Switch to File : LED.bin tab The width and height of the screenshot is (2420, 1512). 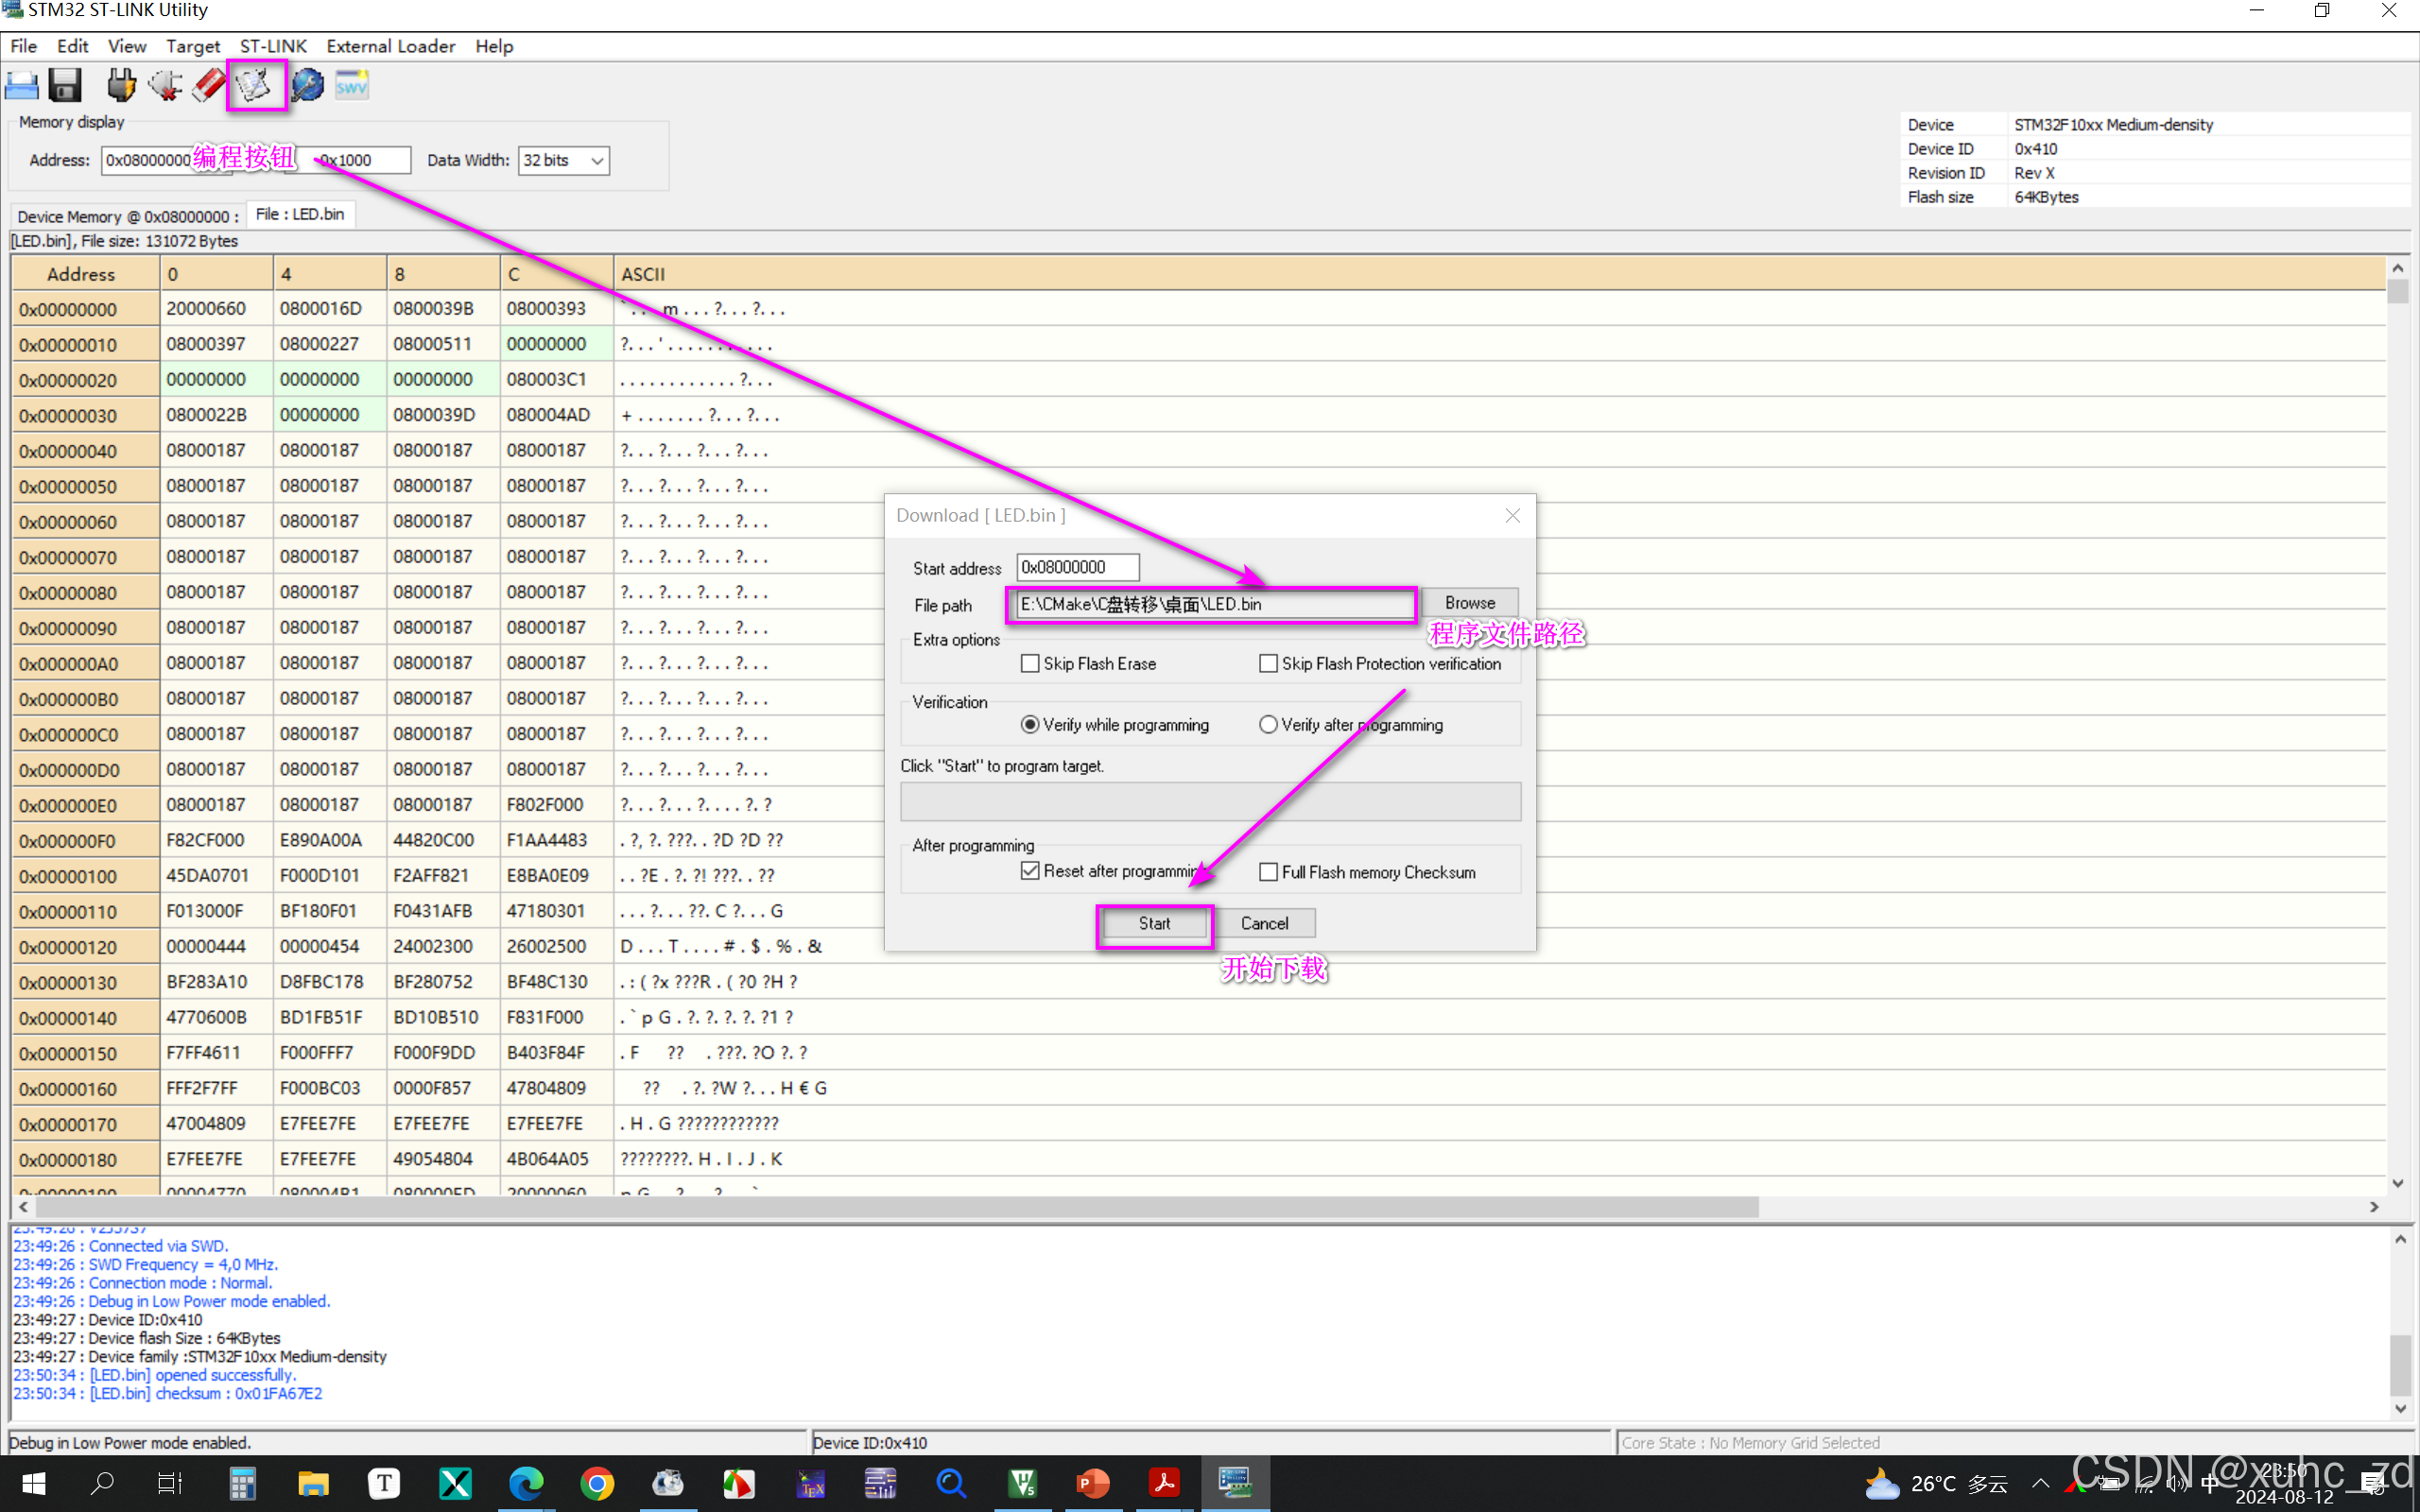click(300, 215)
